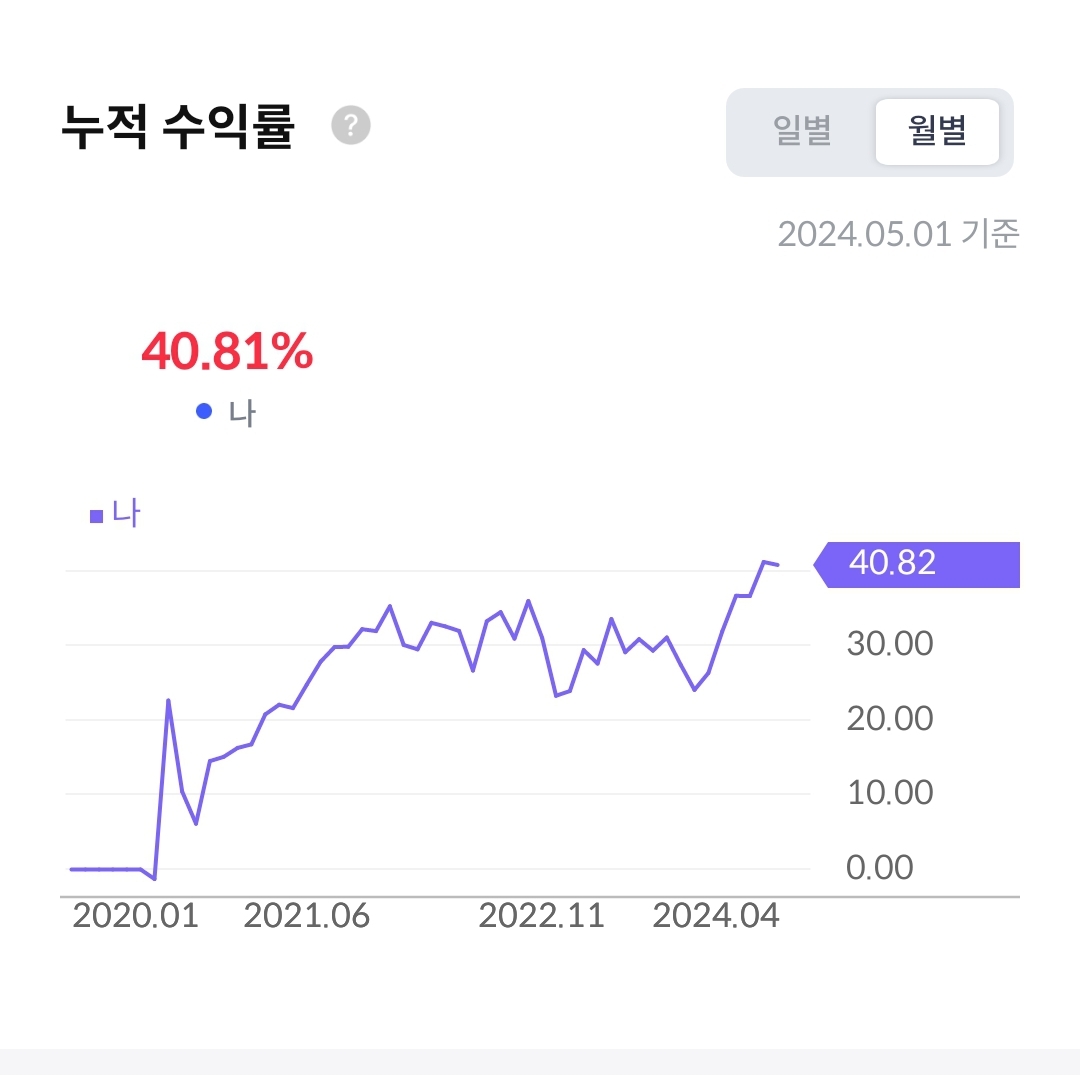1080x1079 pixels.
Task: Click the 0.00 y-axis label
Action: click(880, 867)
